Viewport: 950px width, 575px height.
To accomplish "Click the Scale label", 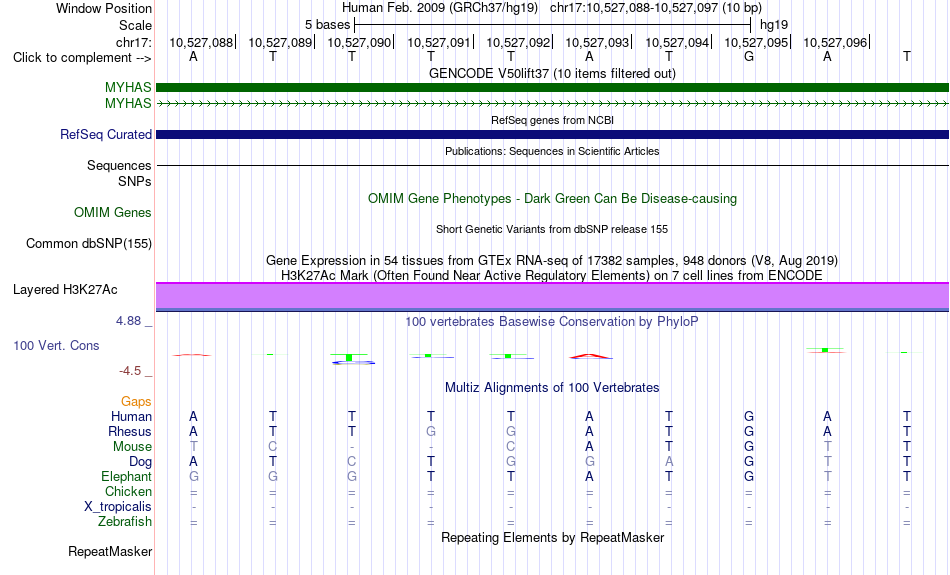I will click(x=135, y=25).
